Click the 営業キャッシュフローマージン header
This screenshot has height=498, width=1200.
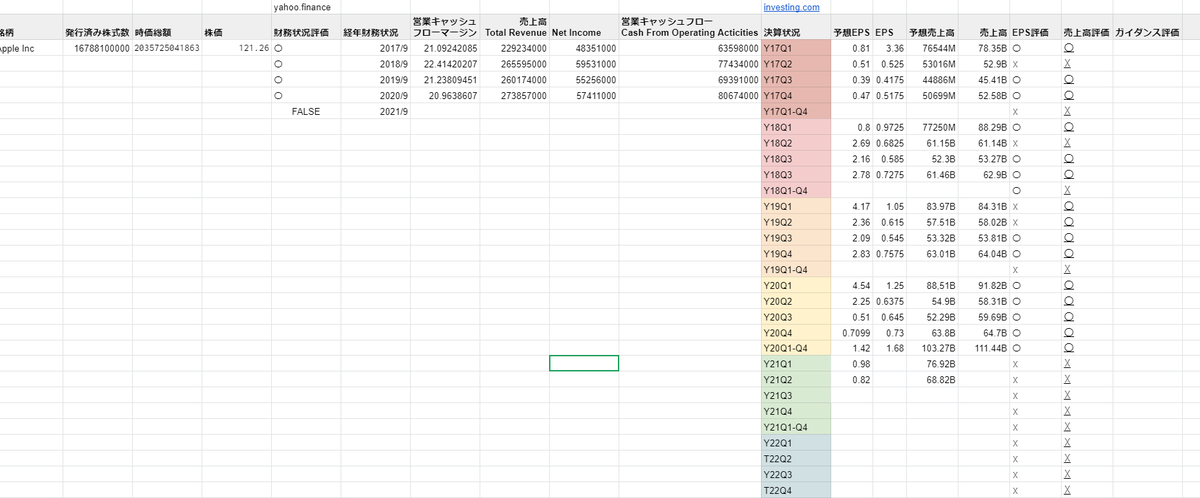coord(445,27)
